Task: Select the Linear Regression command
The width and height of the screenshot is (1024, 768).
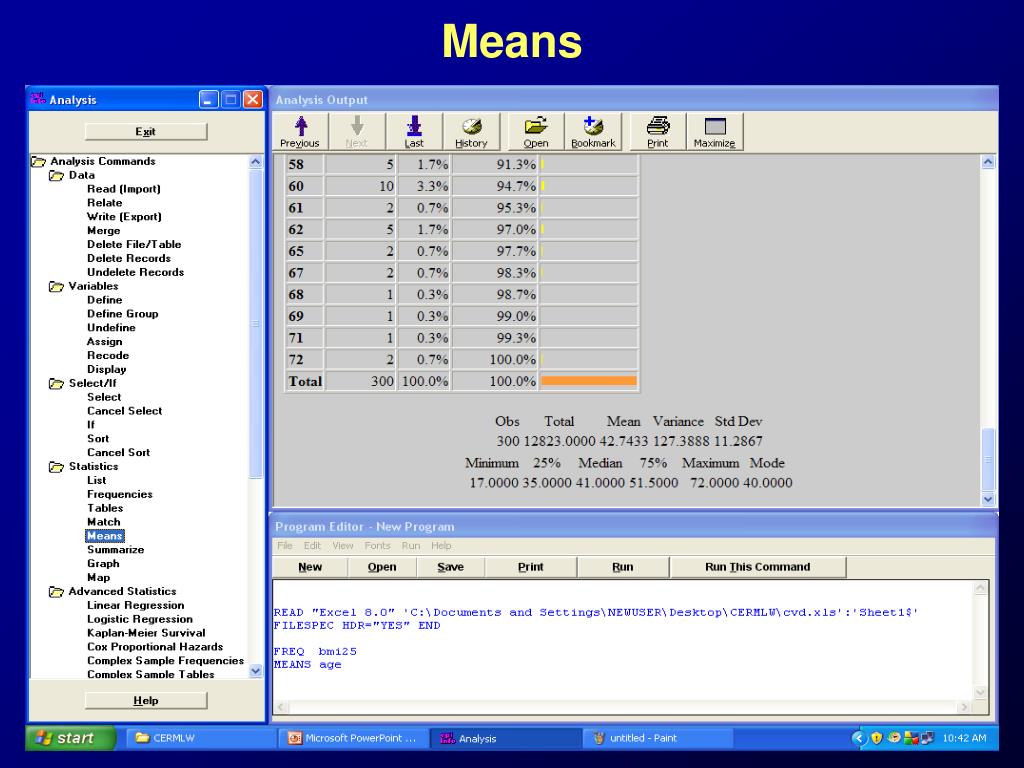Action: click(136, 605)
